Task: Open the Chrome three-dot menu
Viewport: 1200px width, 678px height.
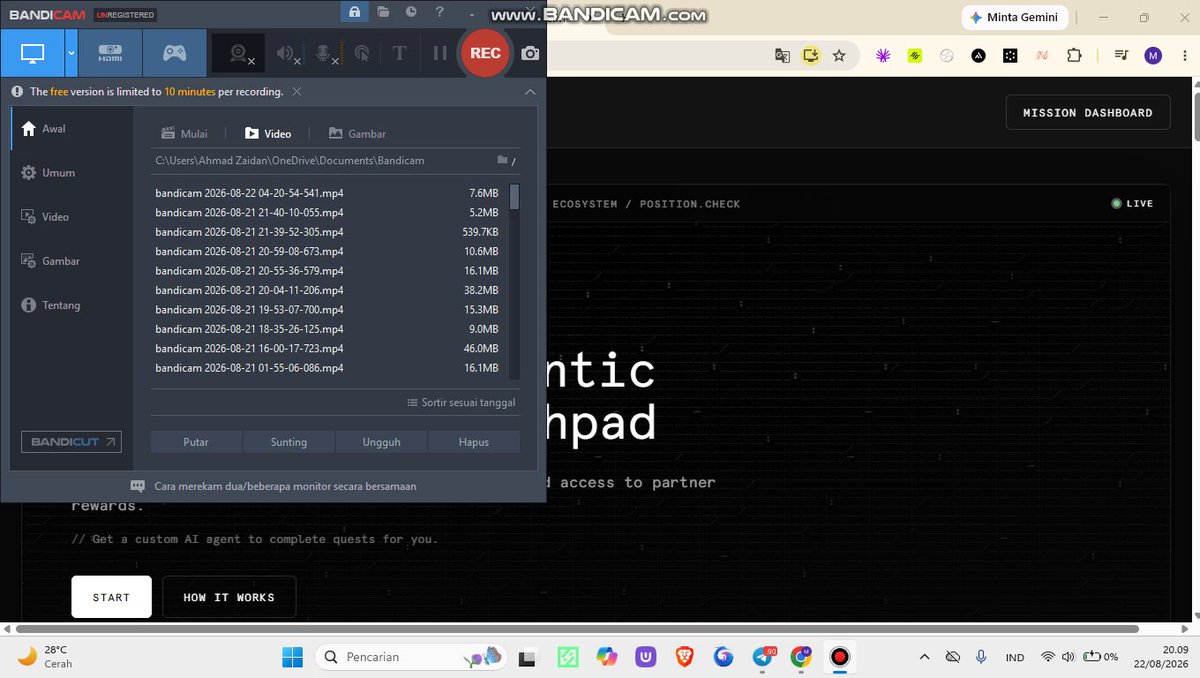Action: (x=1185, y=56)
